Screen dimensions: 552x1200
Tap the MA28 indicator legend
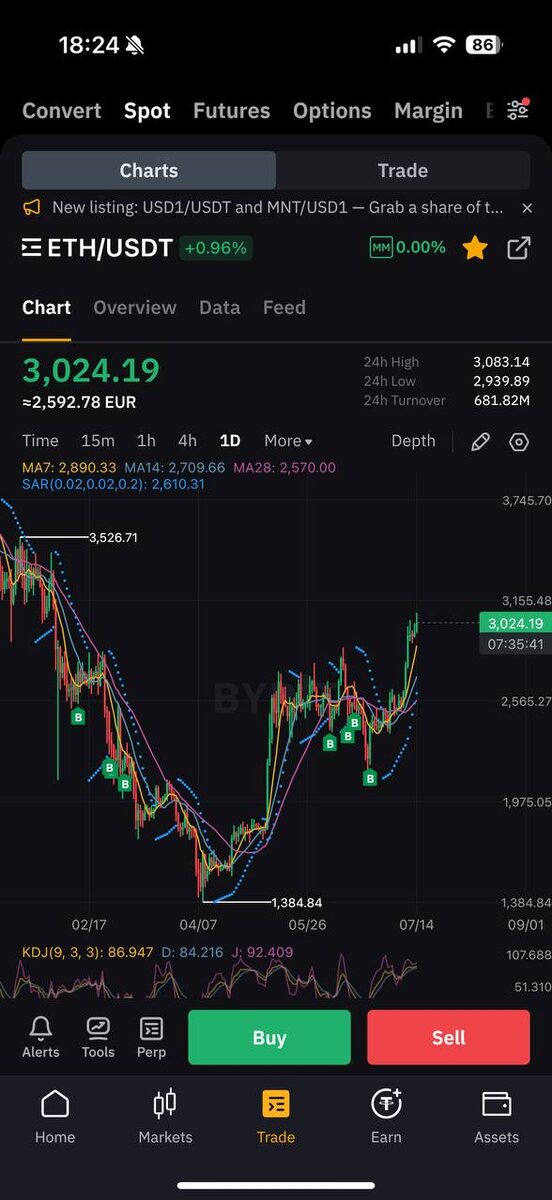coord(285,467)
